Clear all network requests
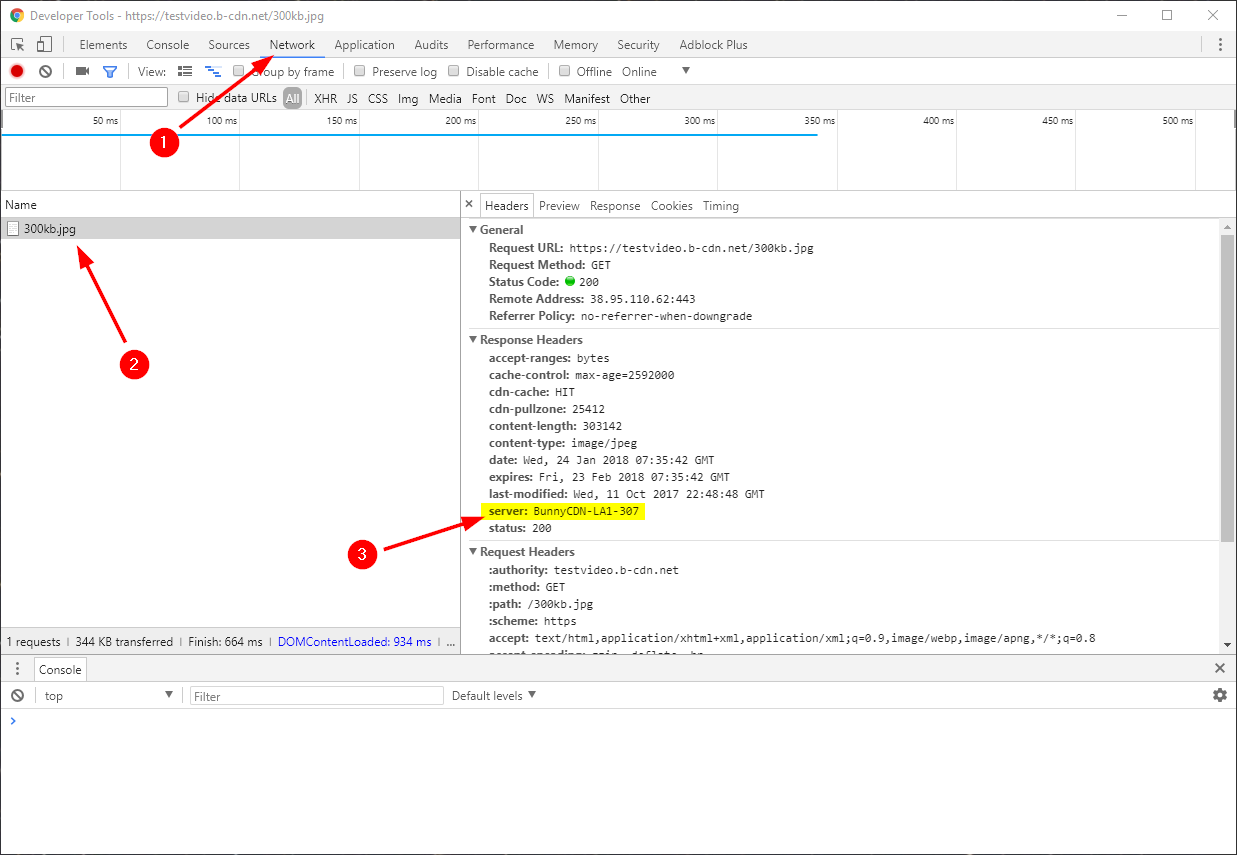Image resolution: width=1237 pixels, height=855 pixels. [45, 71]
